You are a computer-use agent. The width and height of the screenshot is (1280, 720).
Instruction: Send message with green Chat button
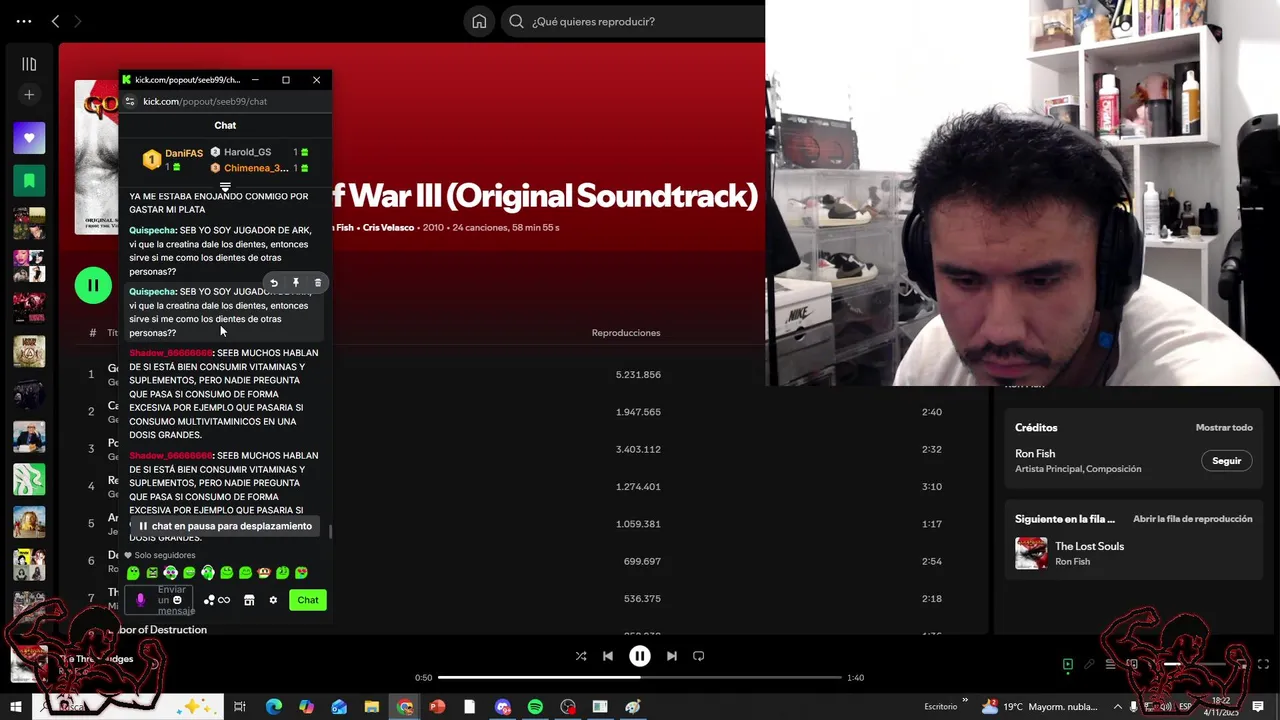point(307,600)
